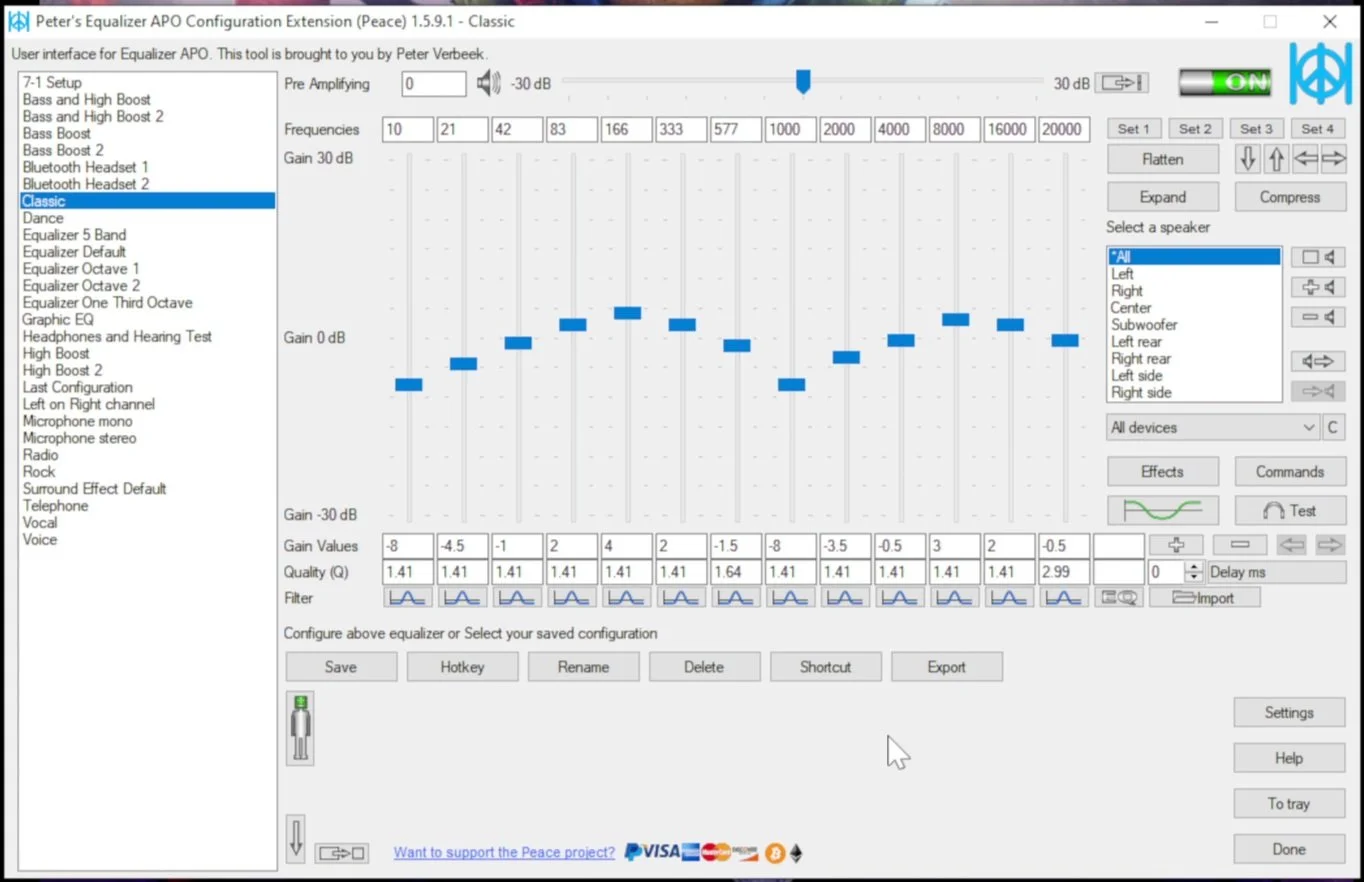Select the Headphones and Hearing Test preset
This screenshot has height=882, width=1364.
tap(117, 337)
